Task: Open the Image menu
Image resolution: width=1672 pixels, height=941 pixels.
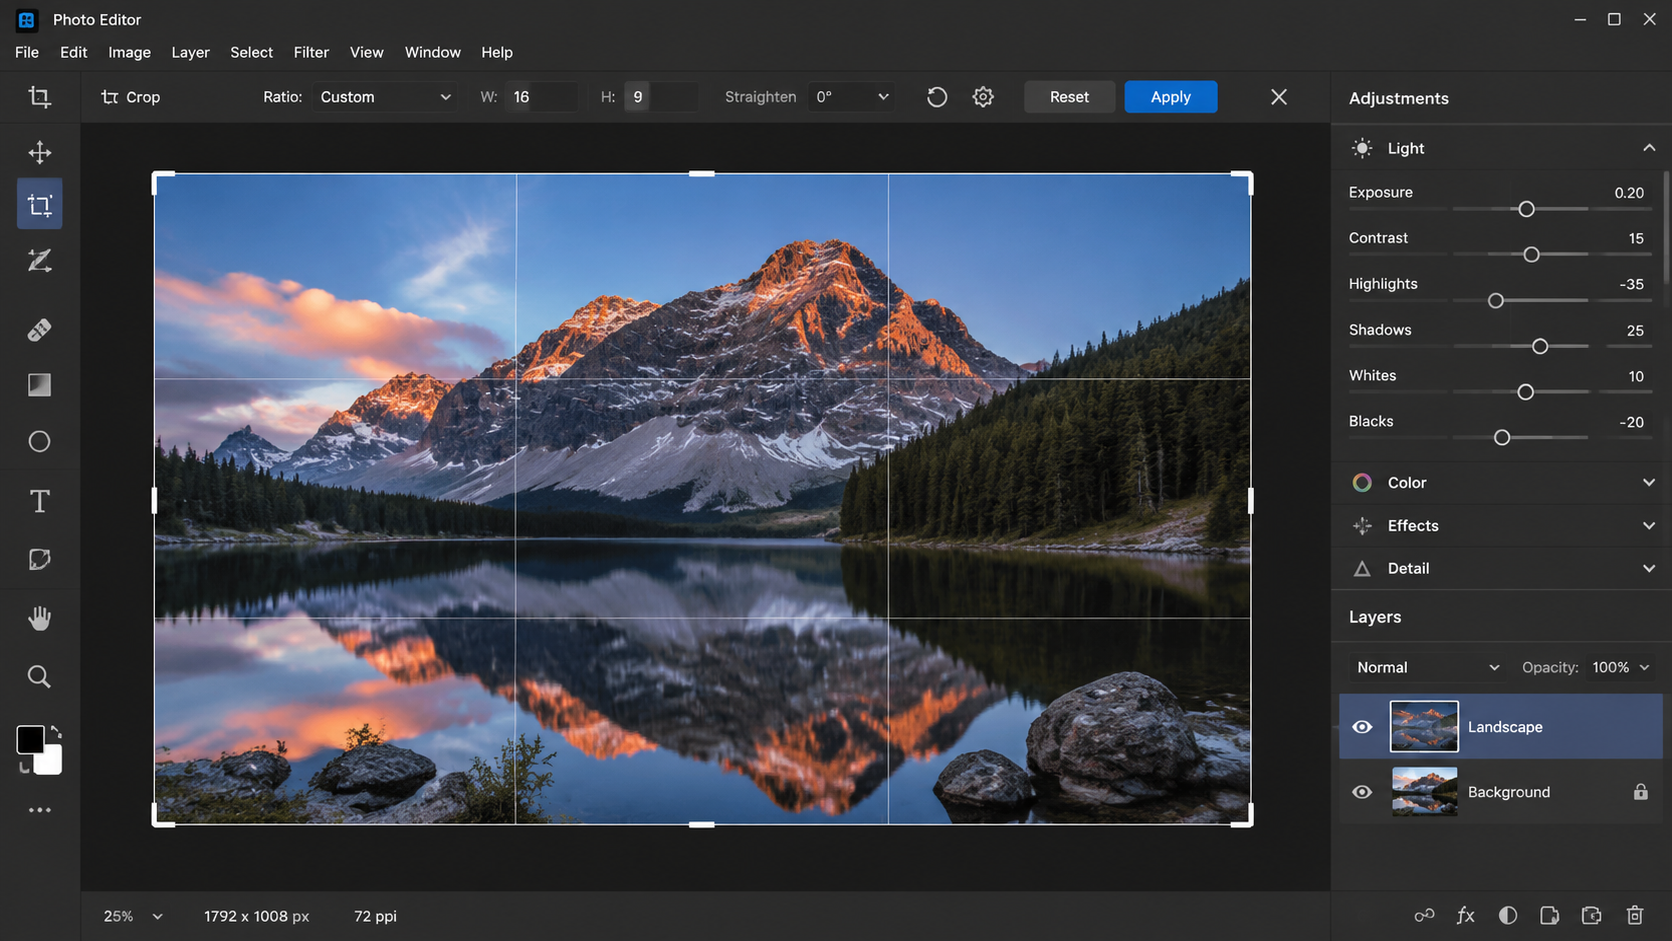Action: (129, 52)
